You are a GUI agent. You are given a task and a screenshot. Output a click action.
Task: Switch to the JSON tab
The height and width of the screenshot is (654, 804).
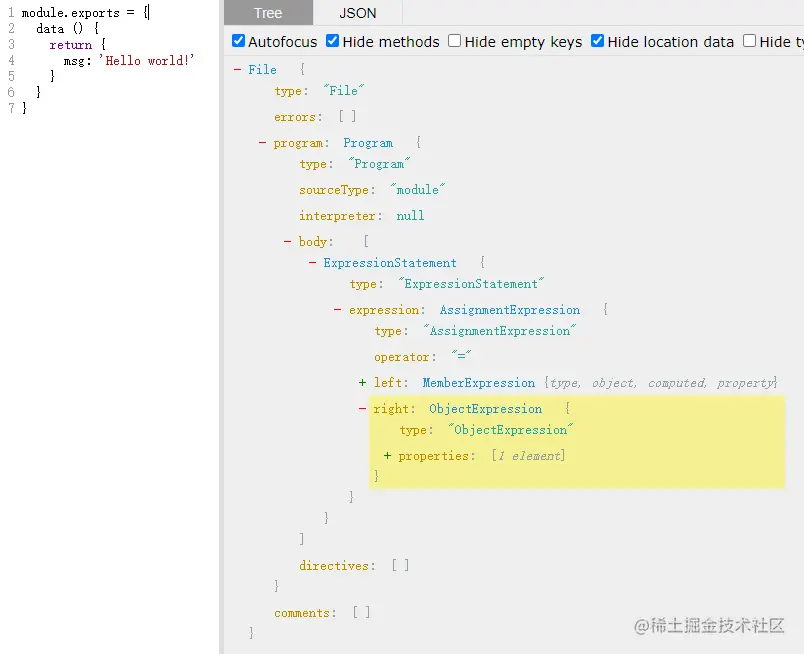click(357, 13)
